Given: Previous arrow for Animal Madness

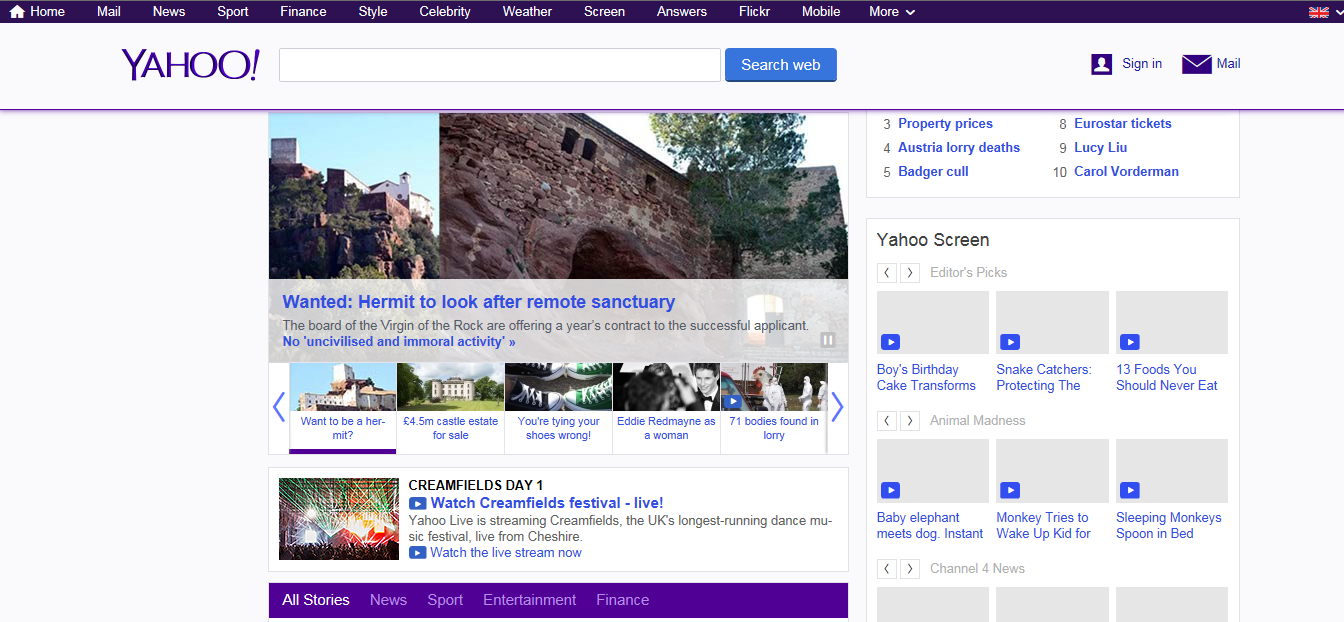Looking at the screenshot, I should click(887, 421).
